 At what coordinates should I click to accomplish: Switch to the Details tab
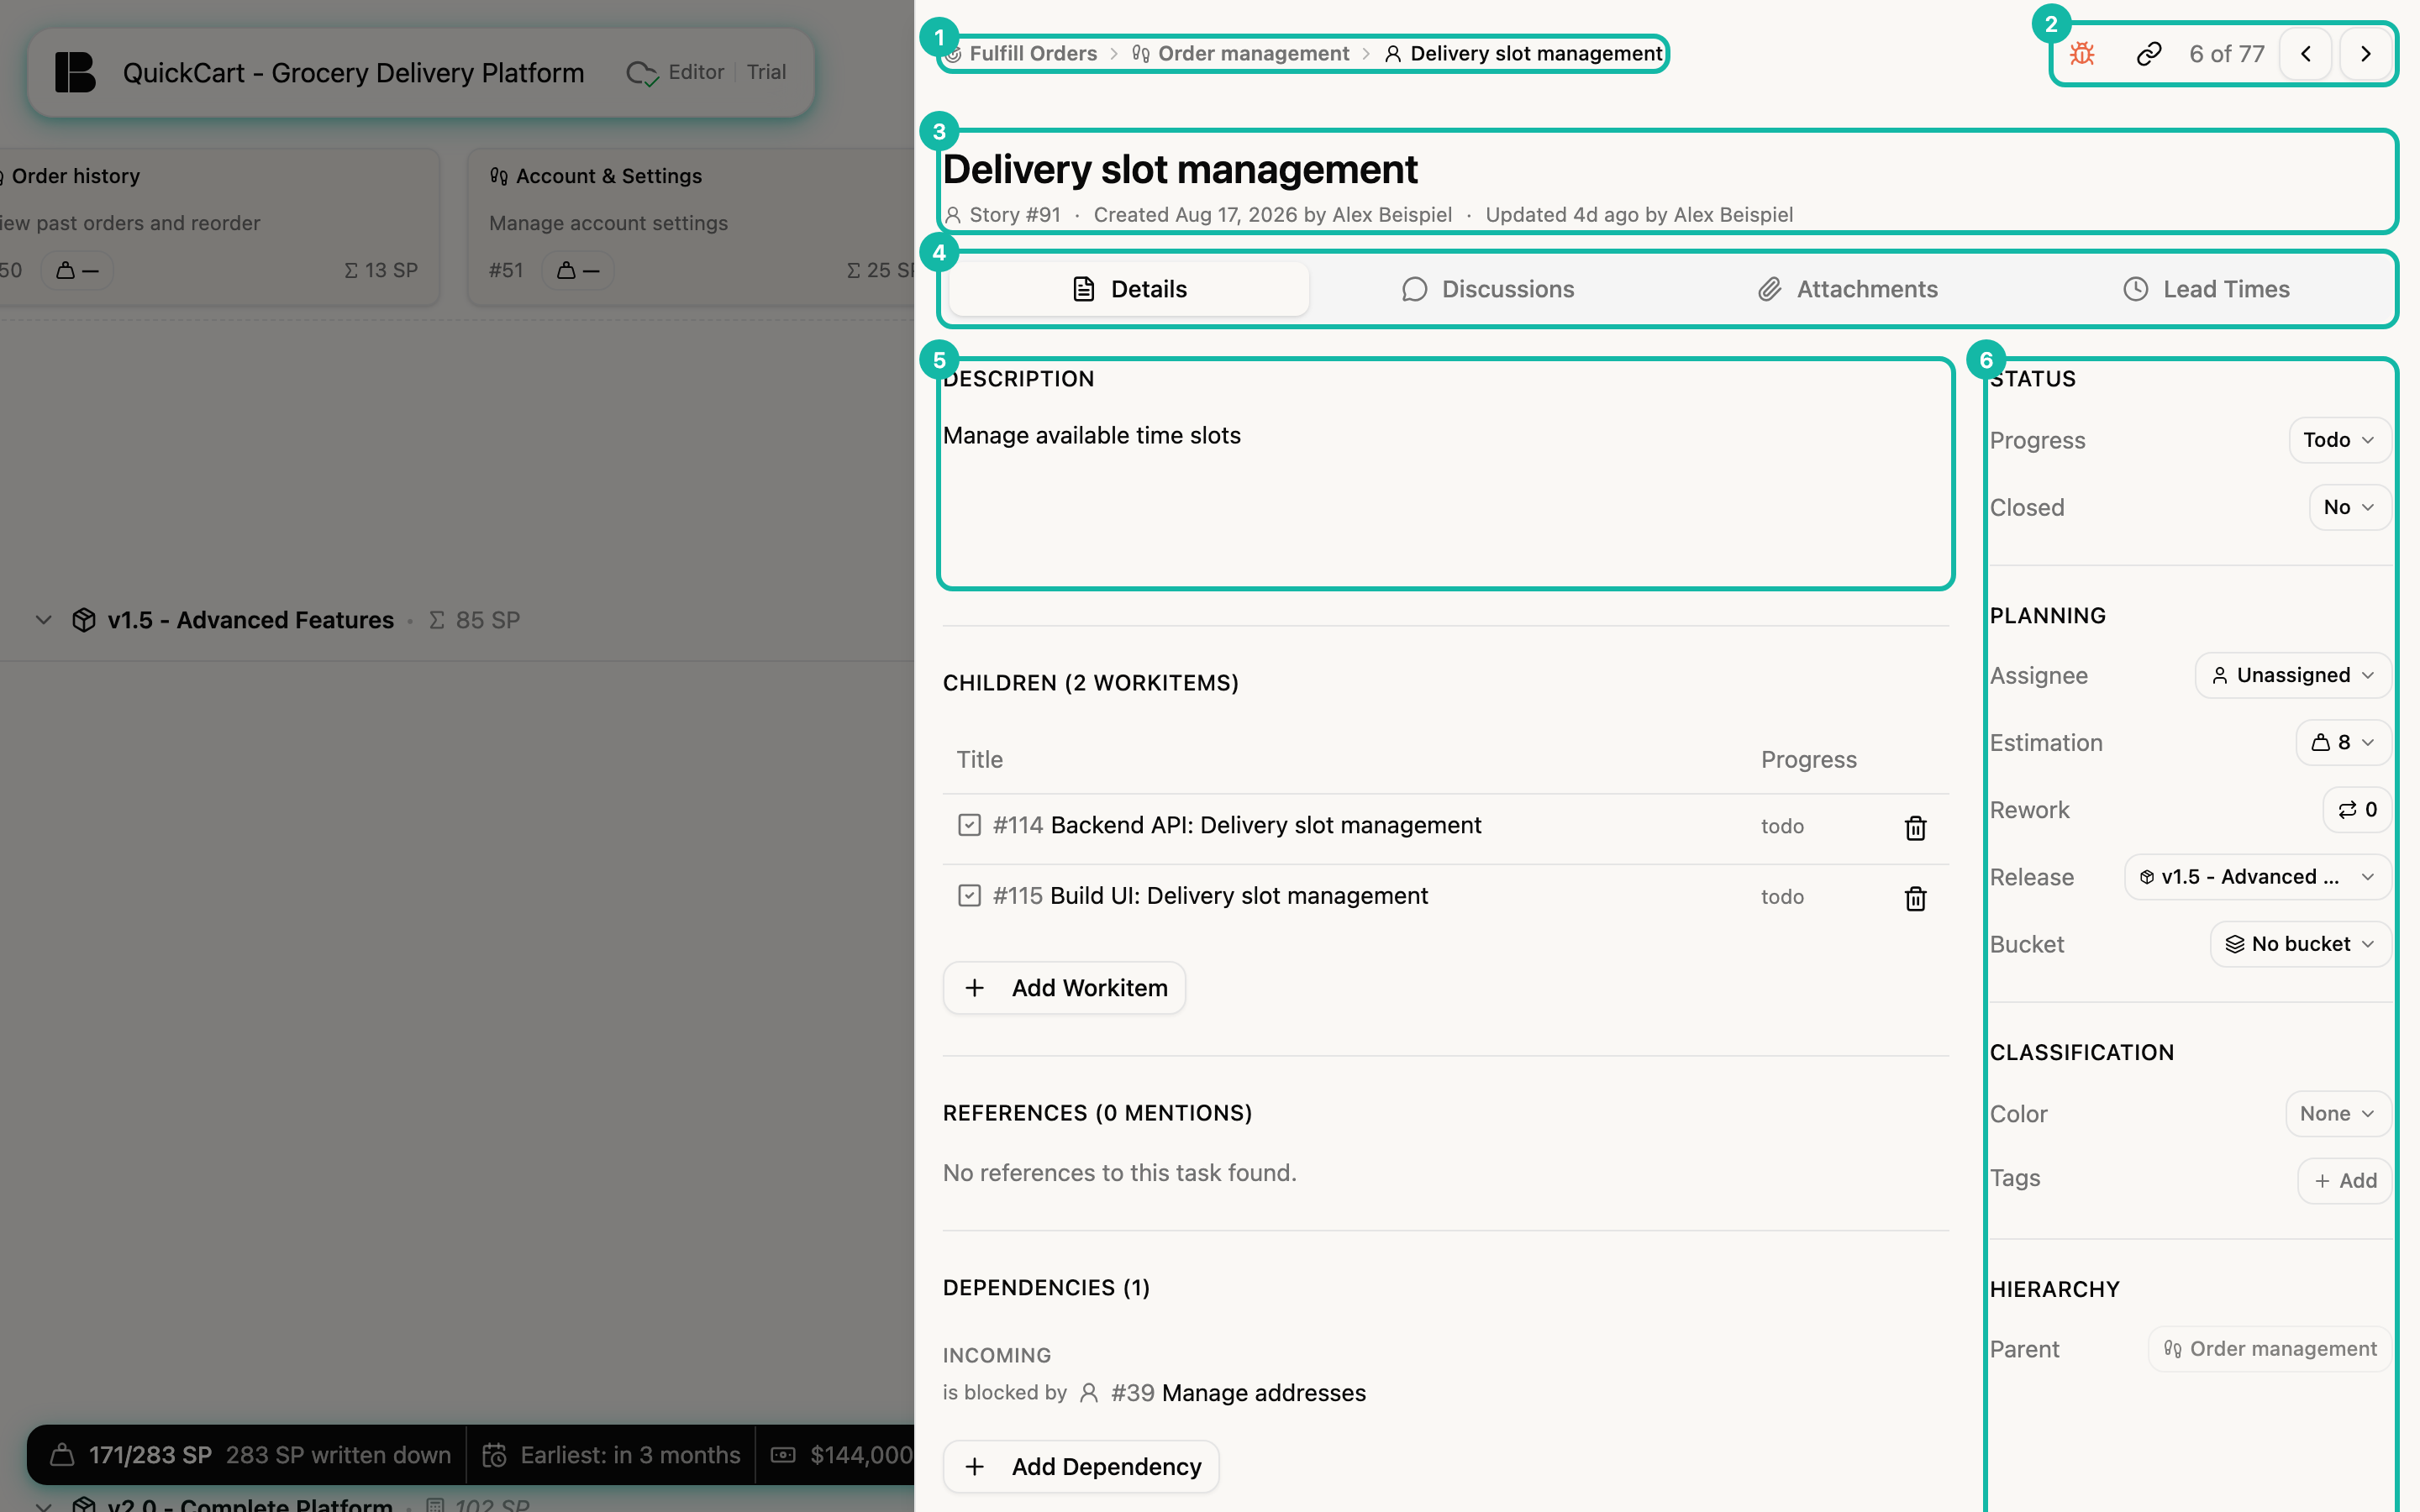point(1128,289)
